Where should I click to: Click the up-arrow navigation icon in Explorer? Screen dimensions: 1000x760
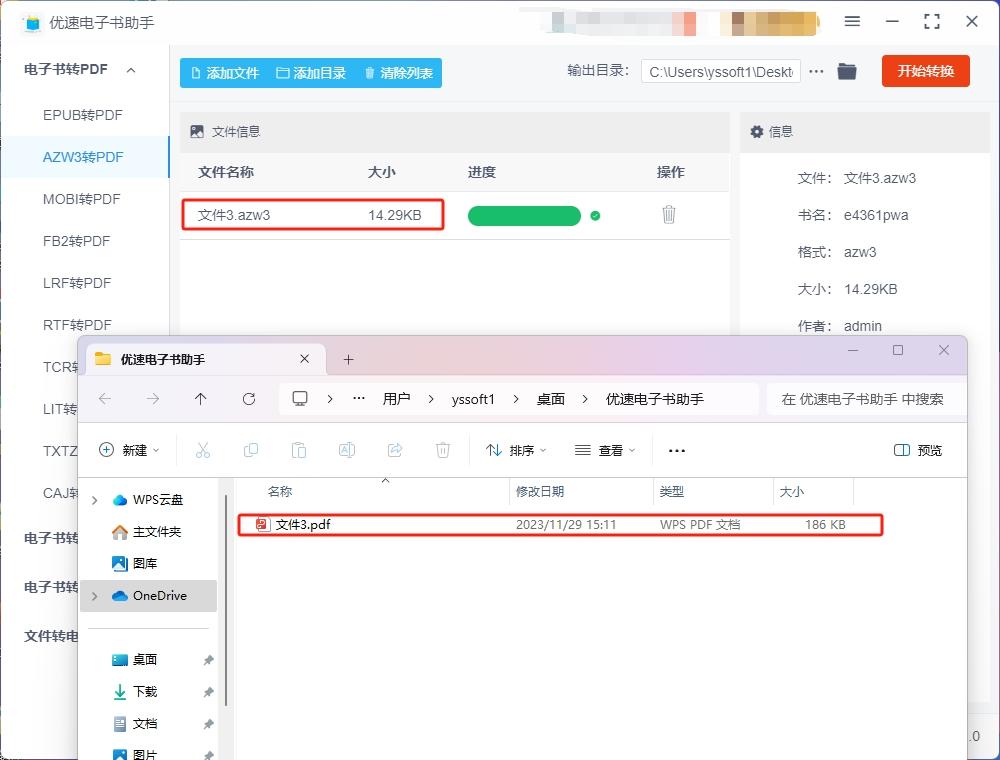click(201, 399)
